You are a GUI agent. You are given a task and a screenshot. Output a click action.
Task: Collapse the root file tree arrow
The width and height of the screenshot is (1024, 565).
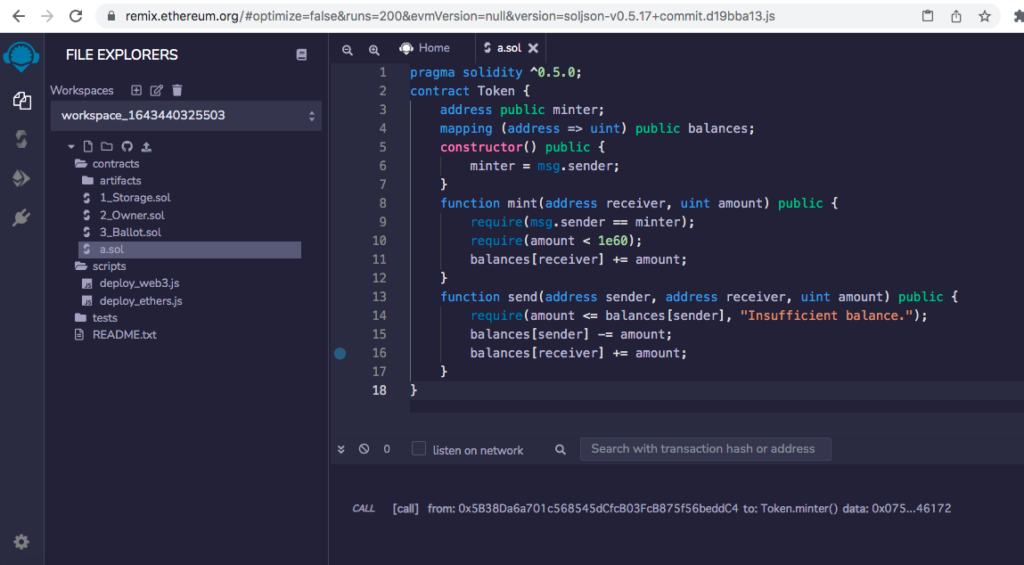(71, 147)
